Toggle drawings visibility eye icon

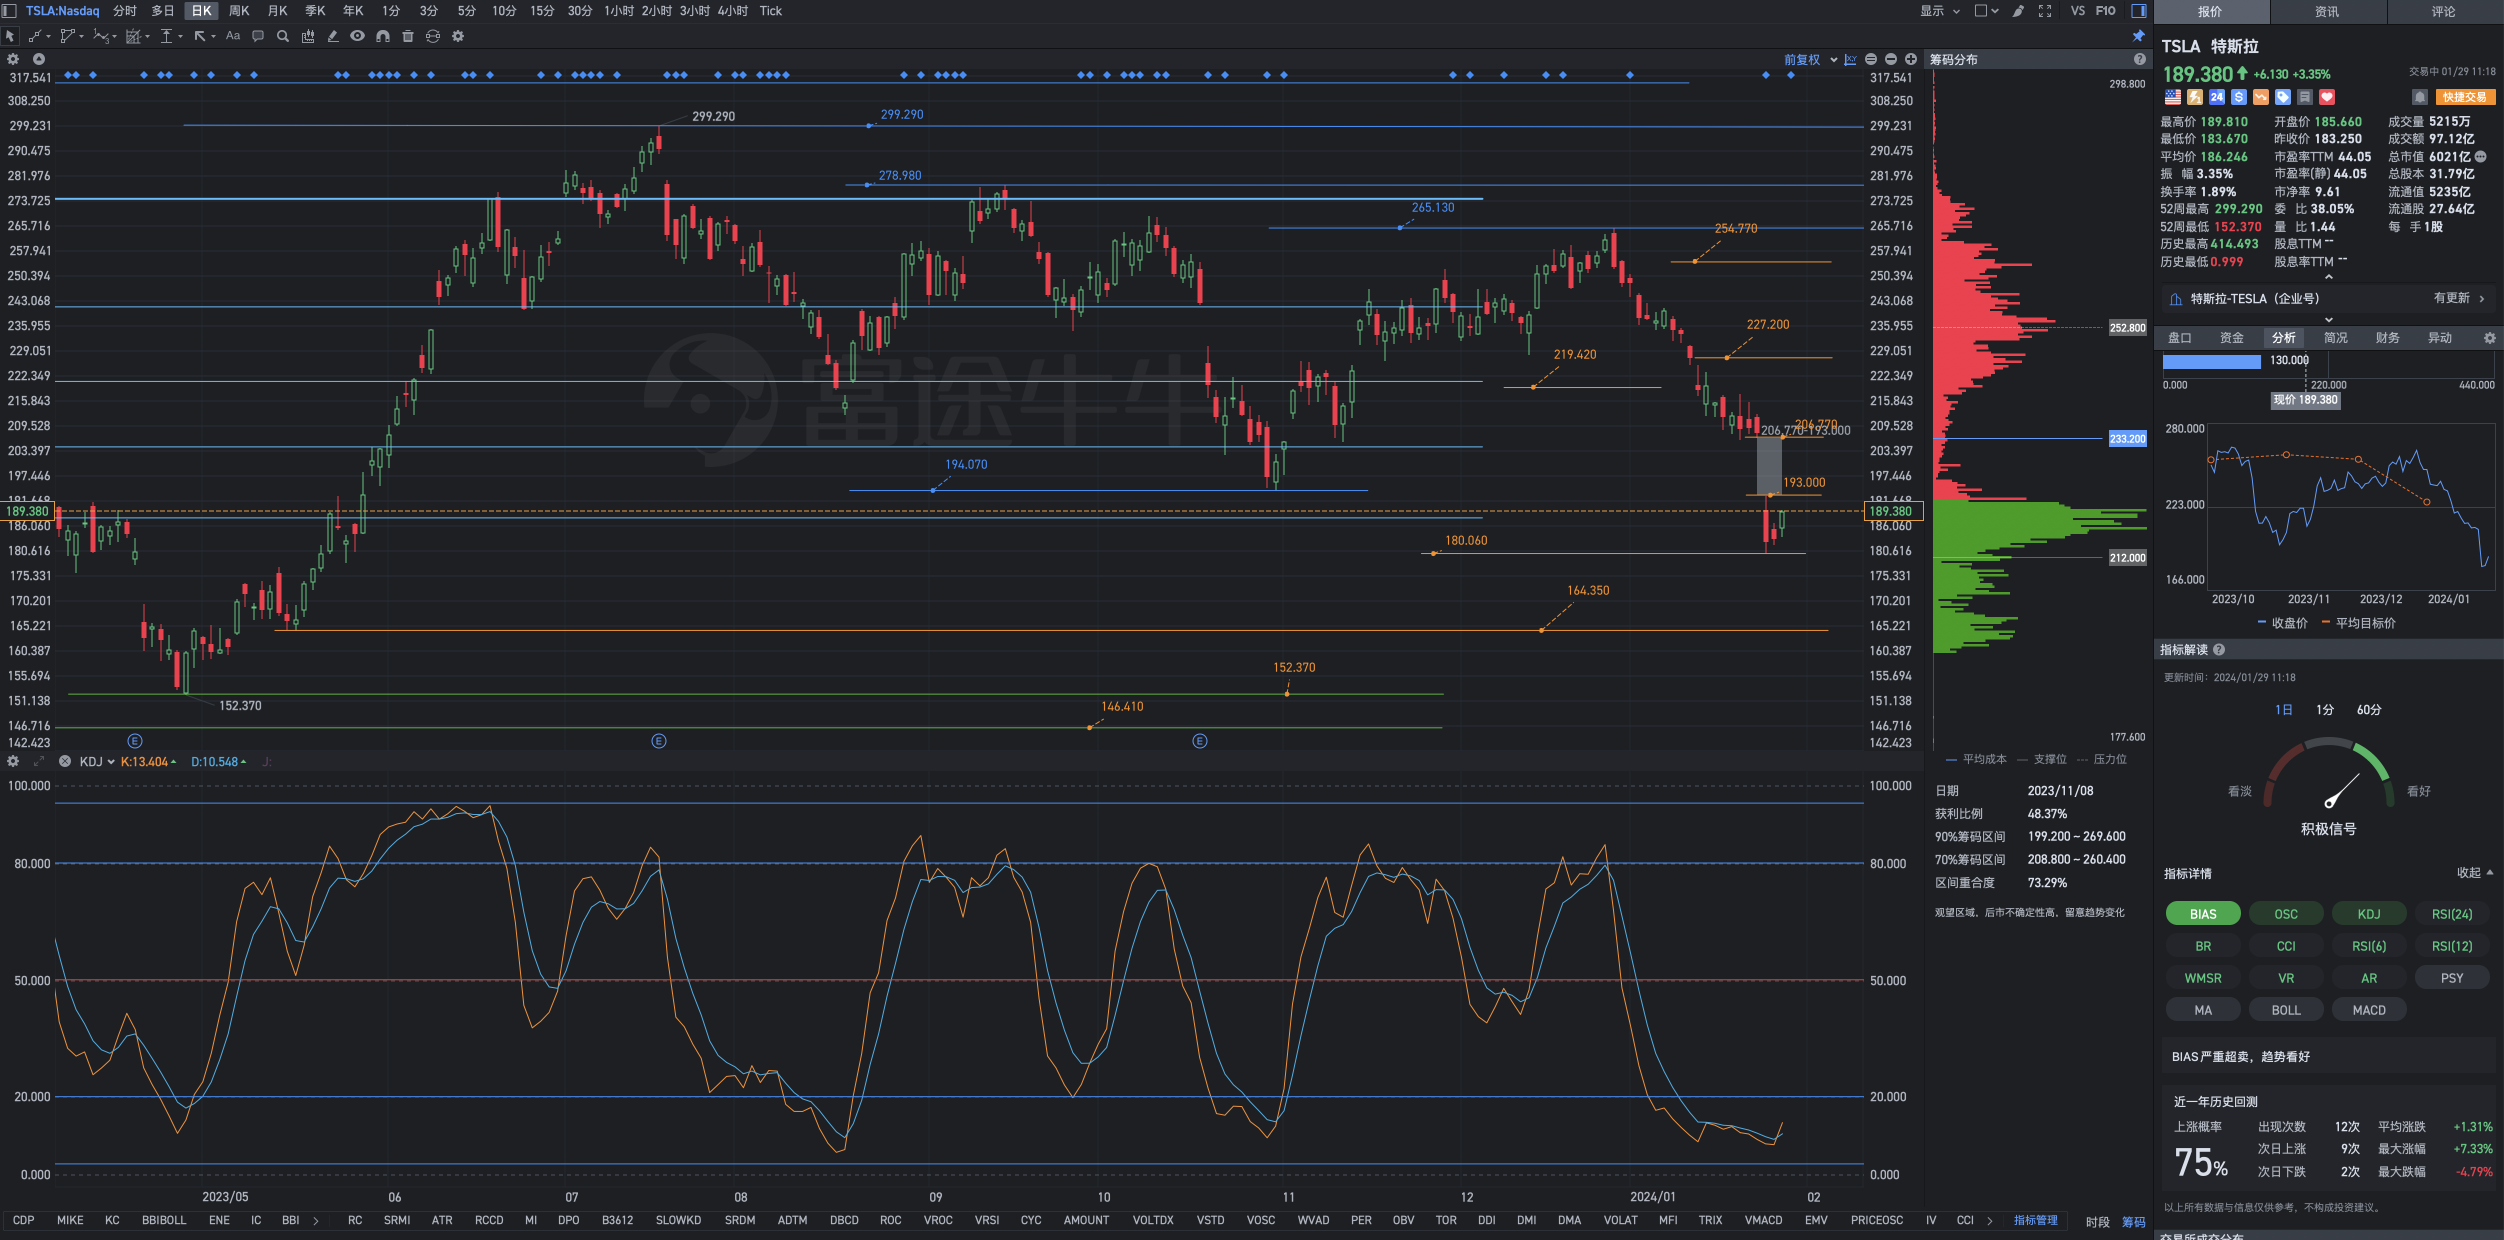(x=357, y=36)
